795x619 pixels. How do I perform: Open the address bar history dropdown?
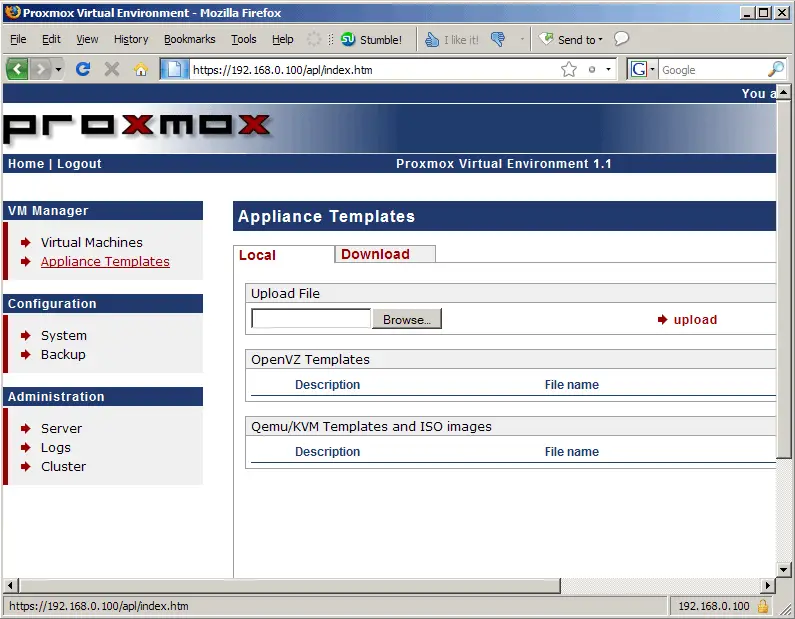click(608, 69)
